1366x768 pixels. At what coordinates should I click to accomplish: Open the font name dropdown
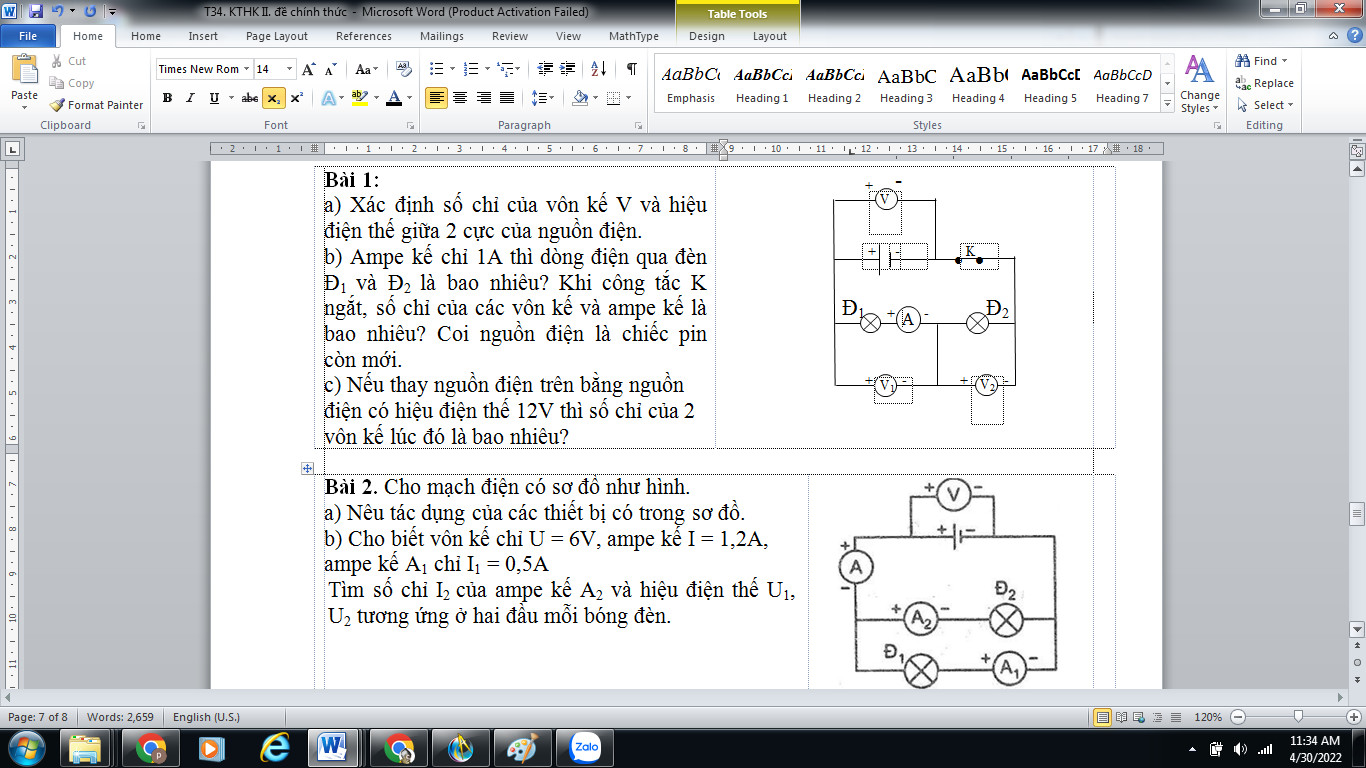[x=244, y=69]
